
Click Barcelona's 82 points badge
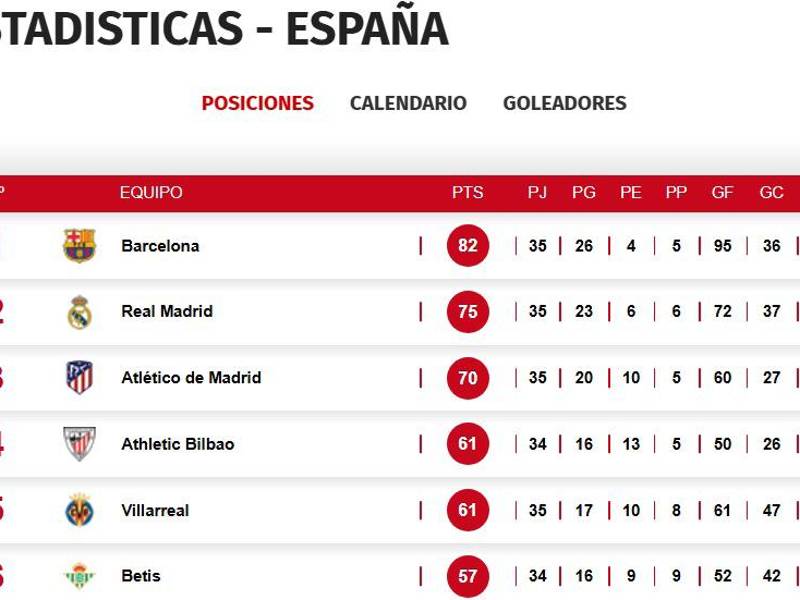(468, 246)
